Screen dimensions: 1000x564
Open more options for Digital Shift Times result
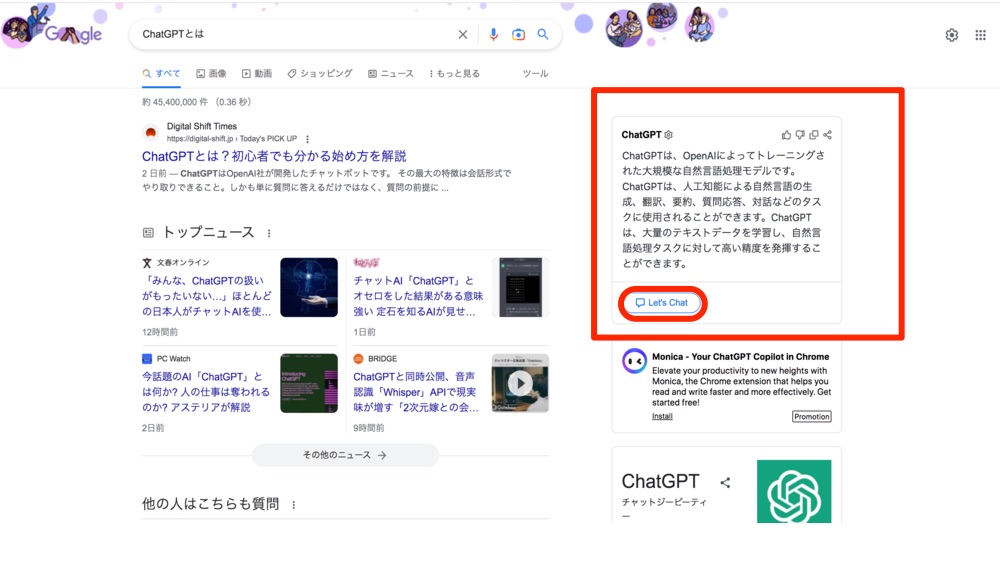[307, 139]
